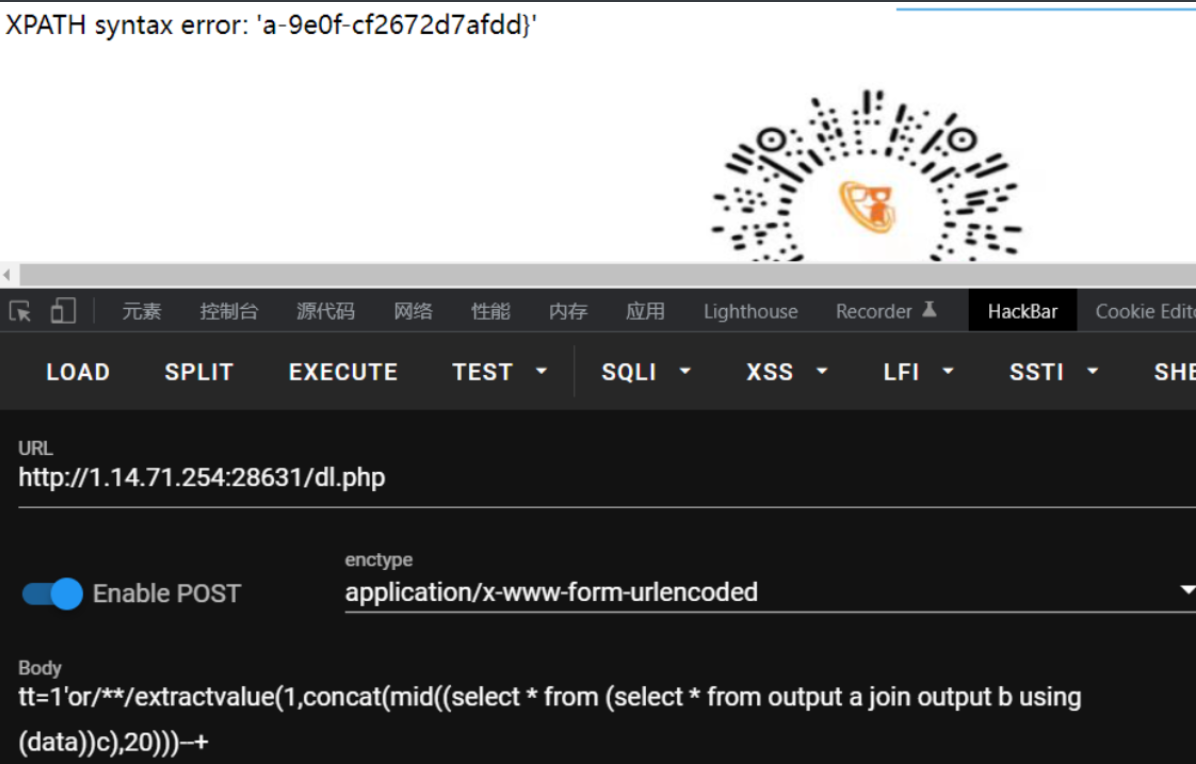Toggle the device toolbar icon

click(63, 311)
